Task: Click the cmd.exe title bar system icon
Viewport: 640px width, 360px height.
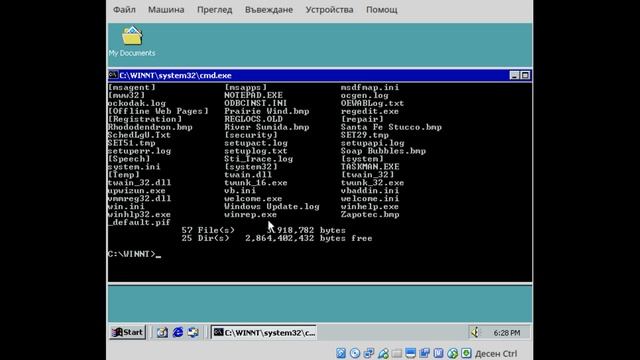Action: click(x=113, y=75)
